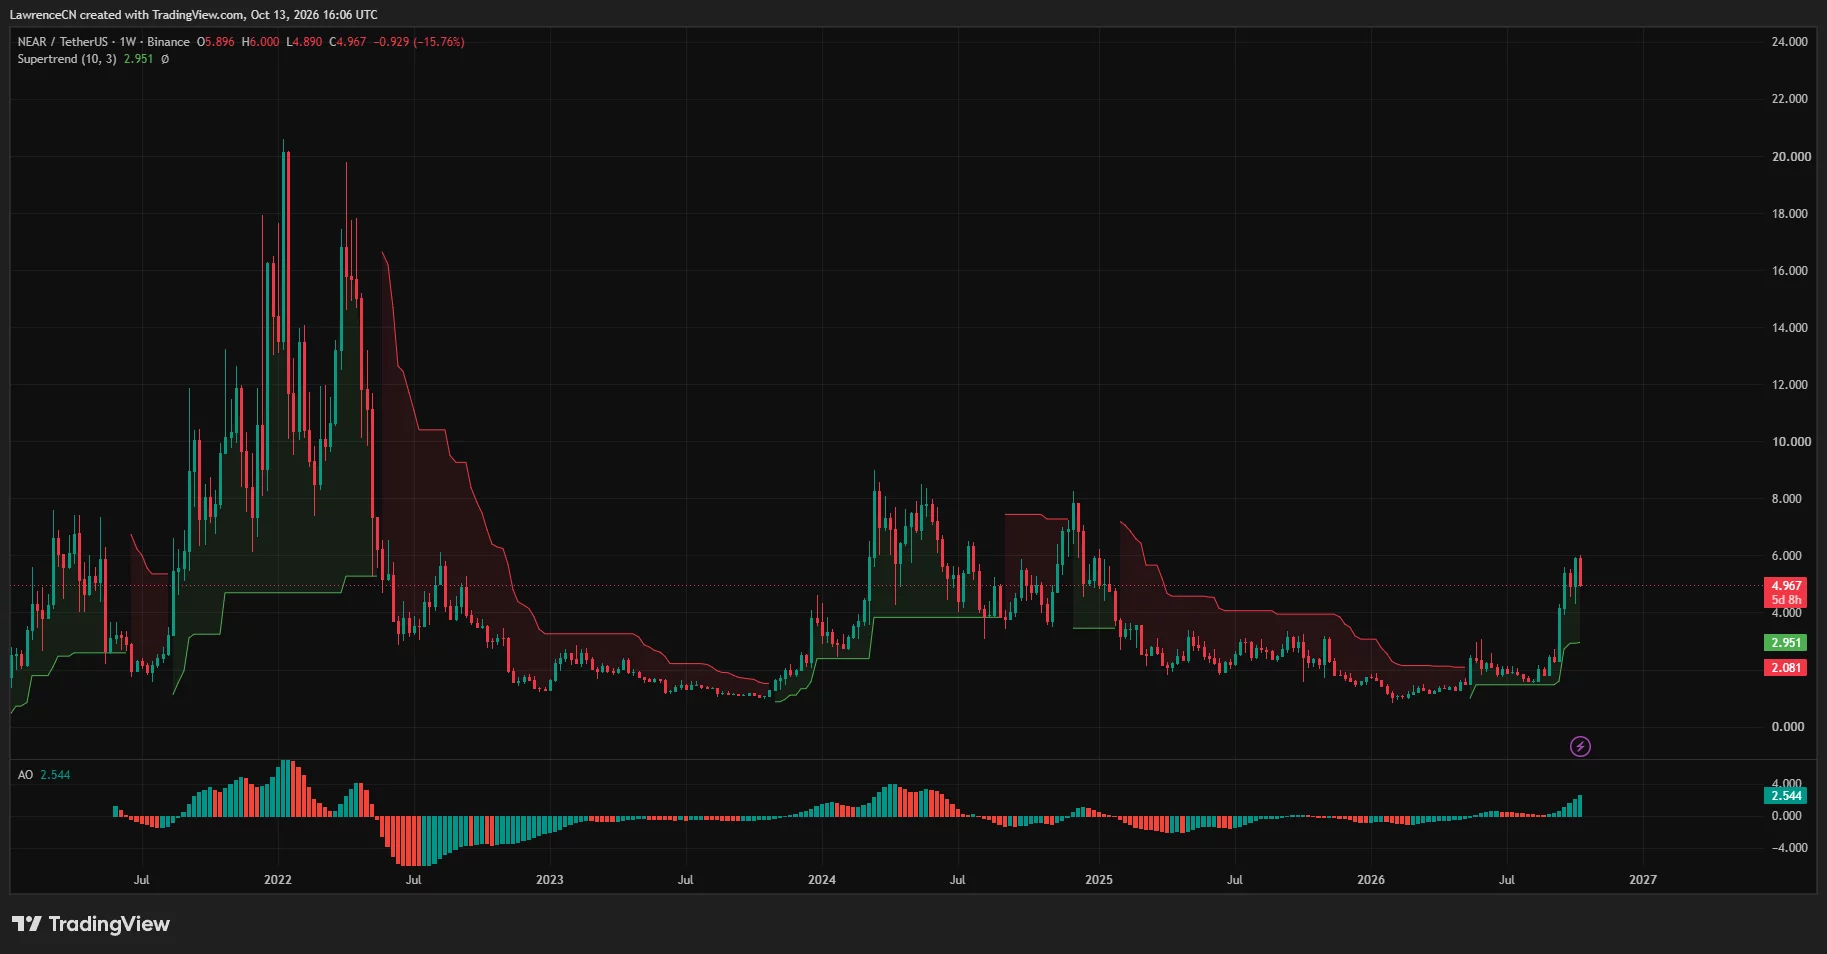This screenshot has height=954, width=1827.
Task: Click the 2022 label on the time axis
Action: (x=278, y=880)
